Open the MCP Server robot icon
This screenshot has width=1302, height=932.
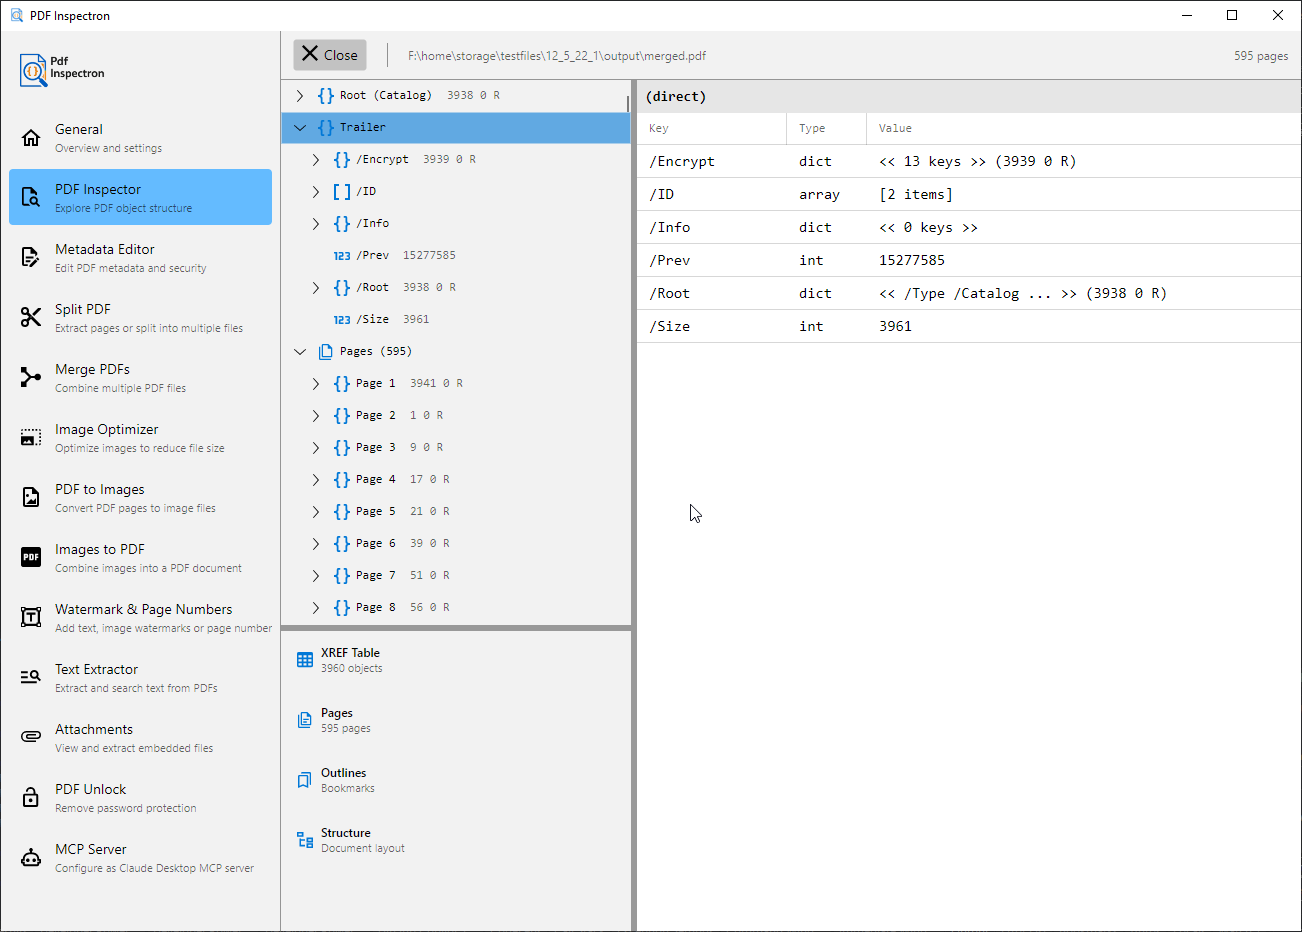point(31,858)
